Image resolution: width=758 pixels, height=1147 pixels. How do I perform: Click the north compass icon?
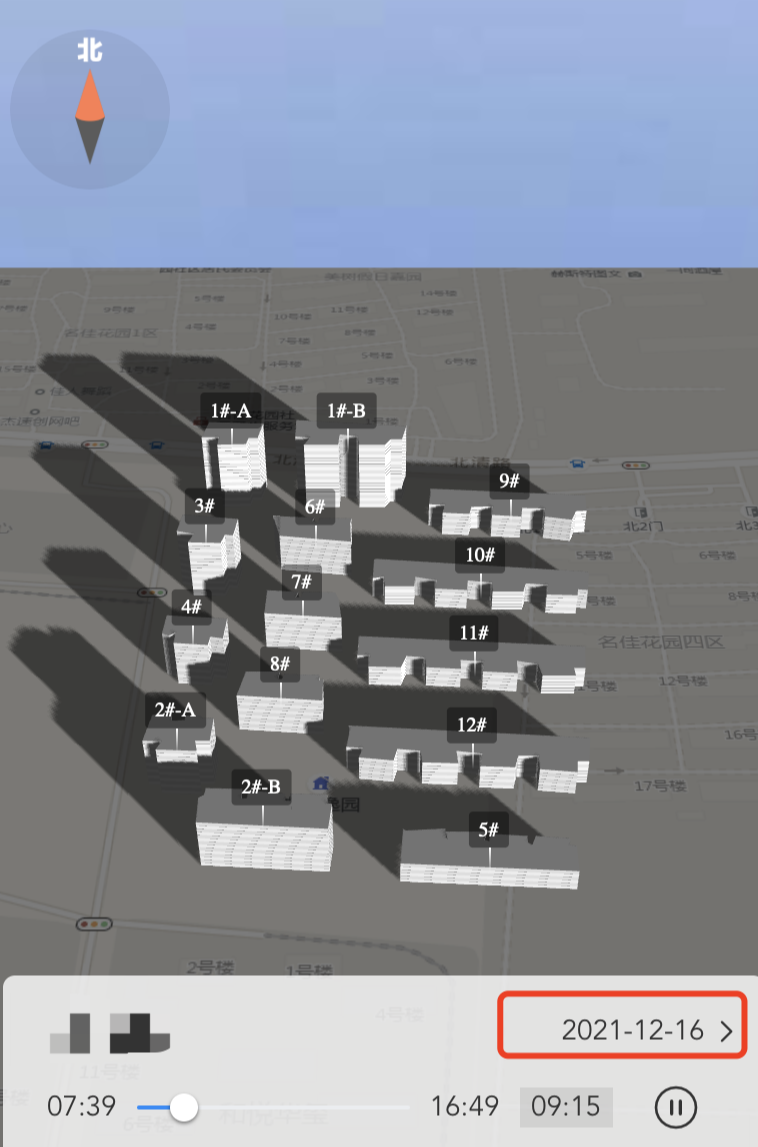[90, 110]
